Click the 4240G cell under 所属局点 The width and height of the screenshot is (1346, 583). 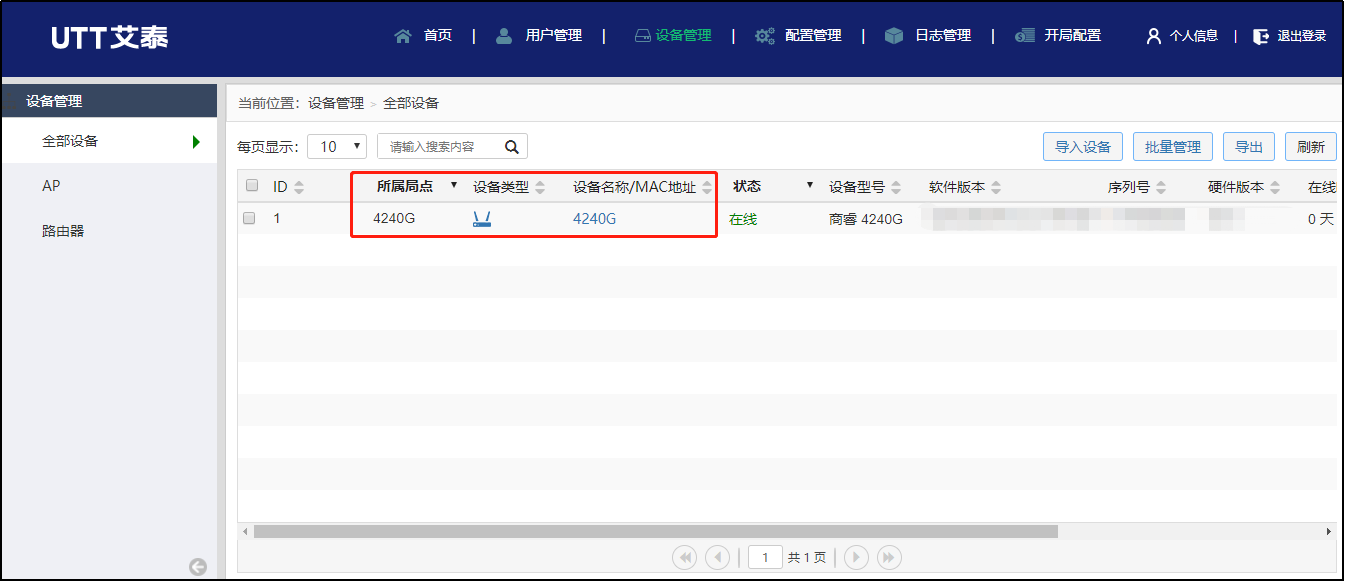tap(394, 219)
